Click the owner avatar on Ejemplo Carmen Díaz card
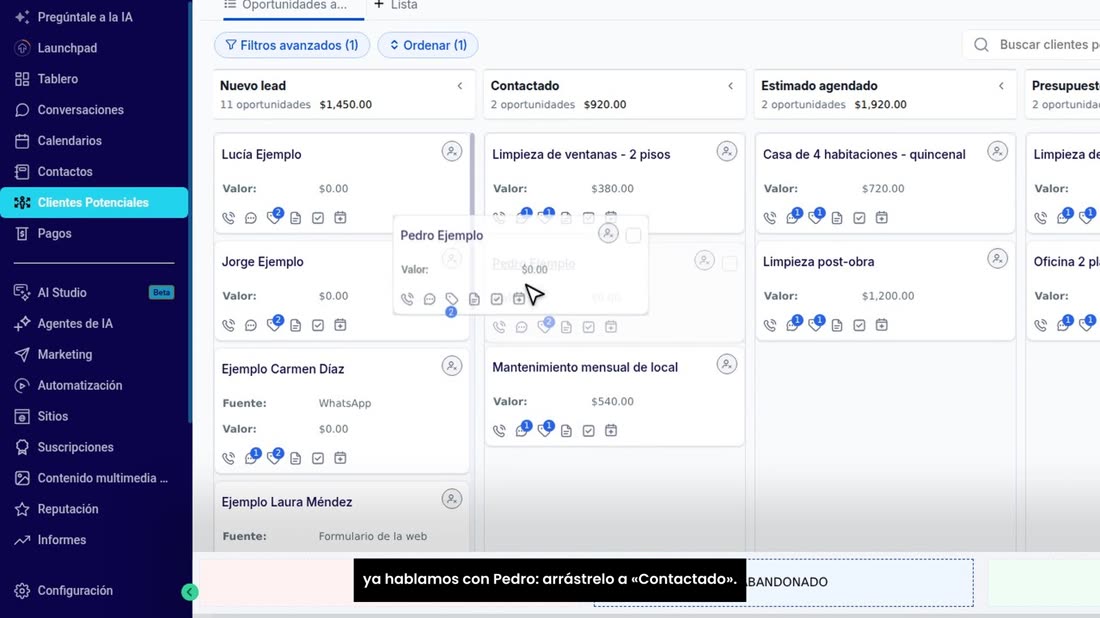 [452, 366]
